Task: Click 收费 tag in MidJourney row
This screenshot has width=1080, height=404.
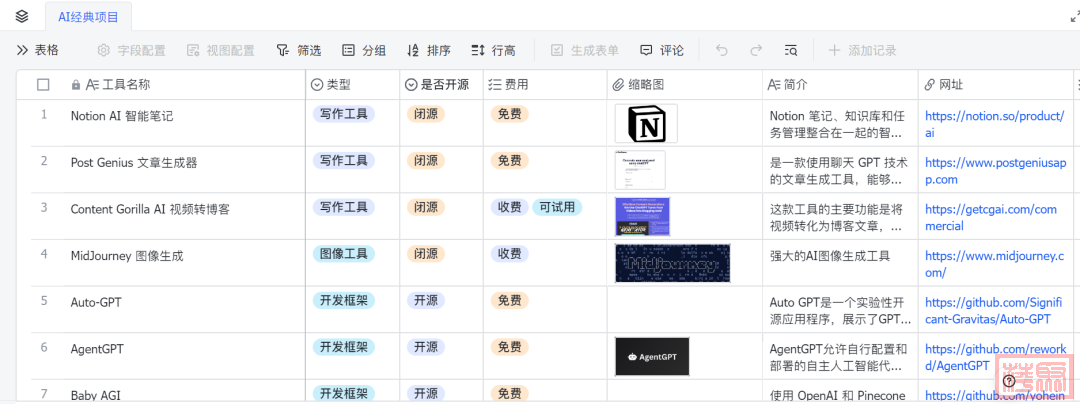Action: (509, 254)
